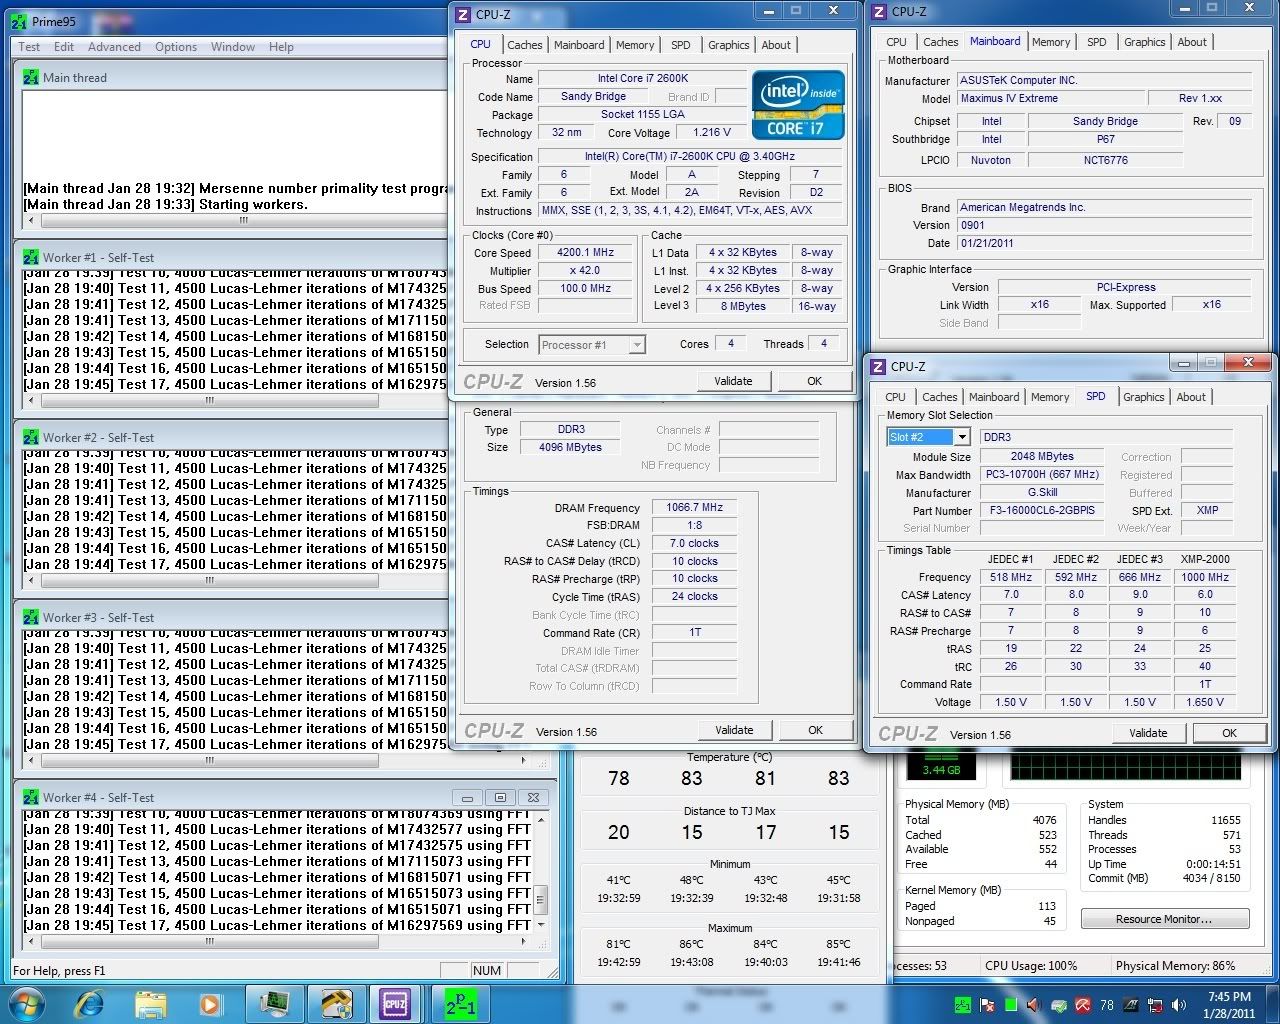Screen dimensions: 1280x1024
Task: Click the Prime95 icon in the taskbar
Action: click(461, 1002)
